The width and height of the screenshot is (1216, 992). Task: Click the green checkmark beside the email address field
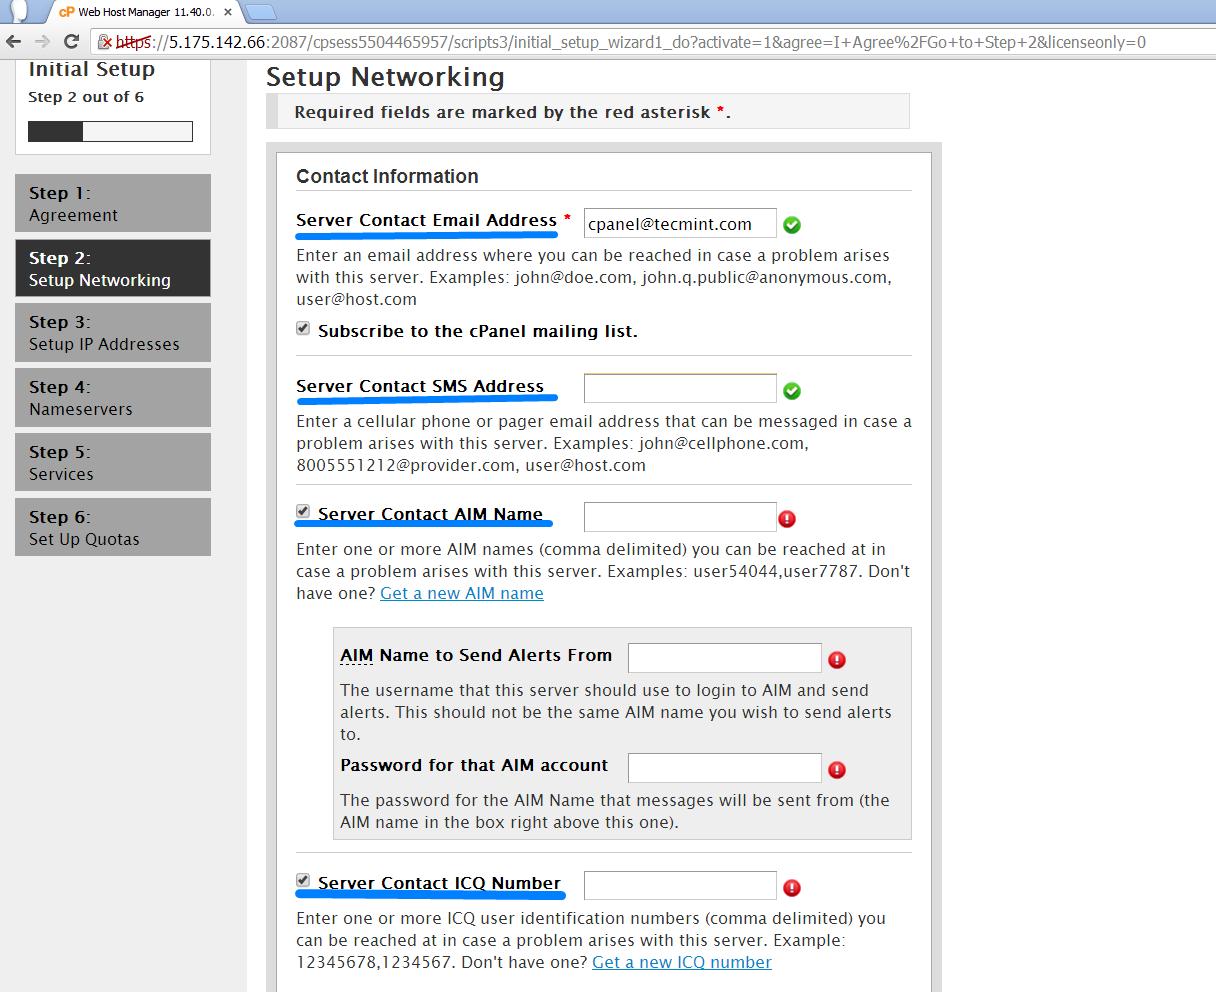pos(792,225)
